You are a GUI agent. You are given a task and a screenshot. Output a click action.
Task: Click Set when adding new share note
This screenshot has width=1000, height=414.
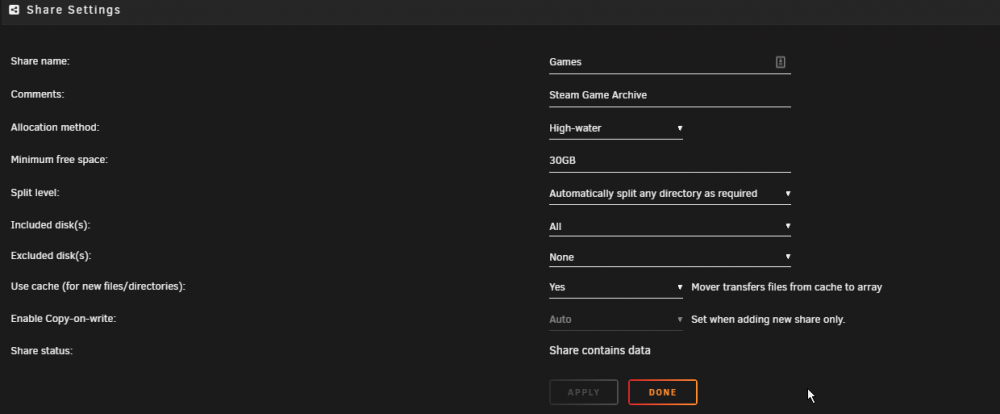(x=768, y=319)
